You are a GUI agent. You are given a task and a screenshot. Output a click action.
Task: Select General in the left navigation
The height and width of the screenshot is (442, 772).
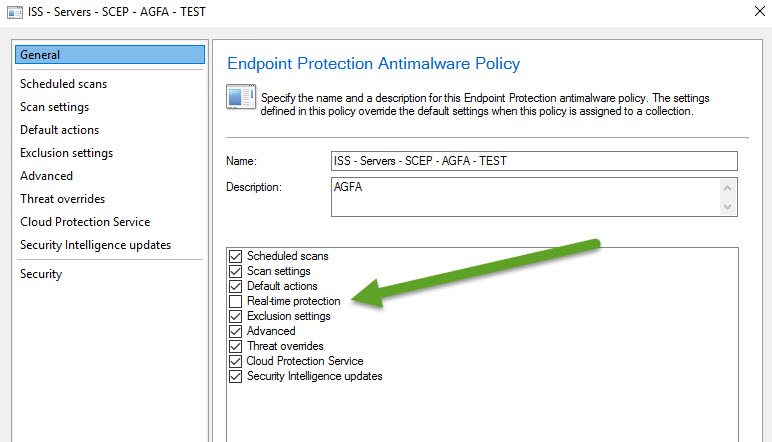110,55
